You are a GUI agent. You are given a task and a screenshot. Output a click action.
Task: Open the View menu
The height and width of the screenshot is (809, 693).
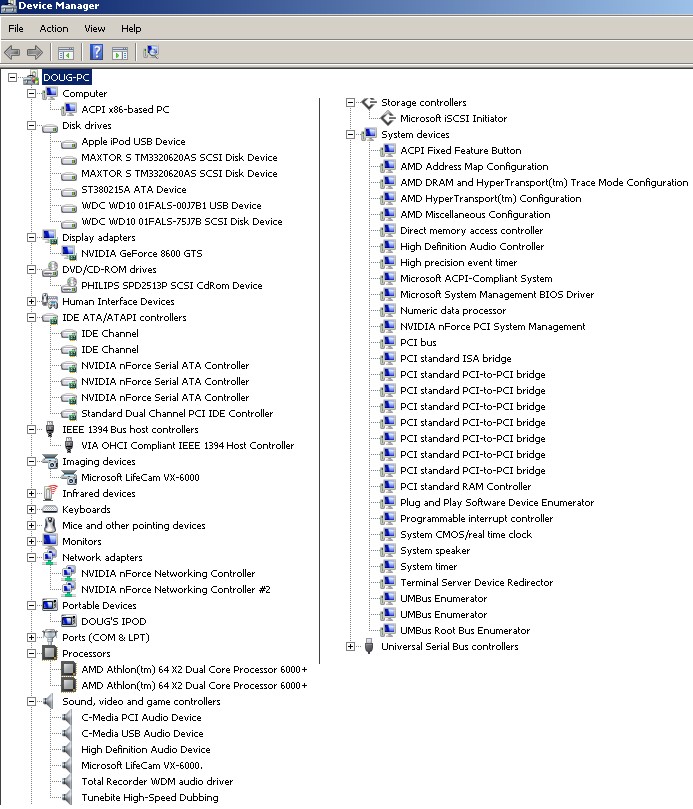pos(94,28)
